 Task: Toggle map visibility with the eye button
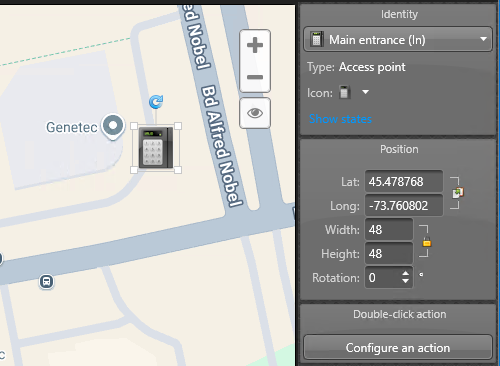click(255, 113)
